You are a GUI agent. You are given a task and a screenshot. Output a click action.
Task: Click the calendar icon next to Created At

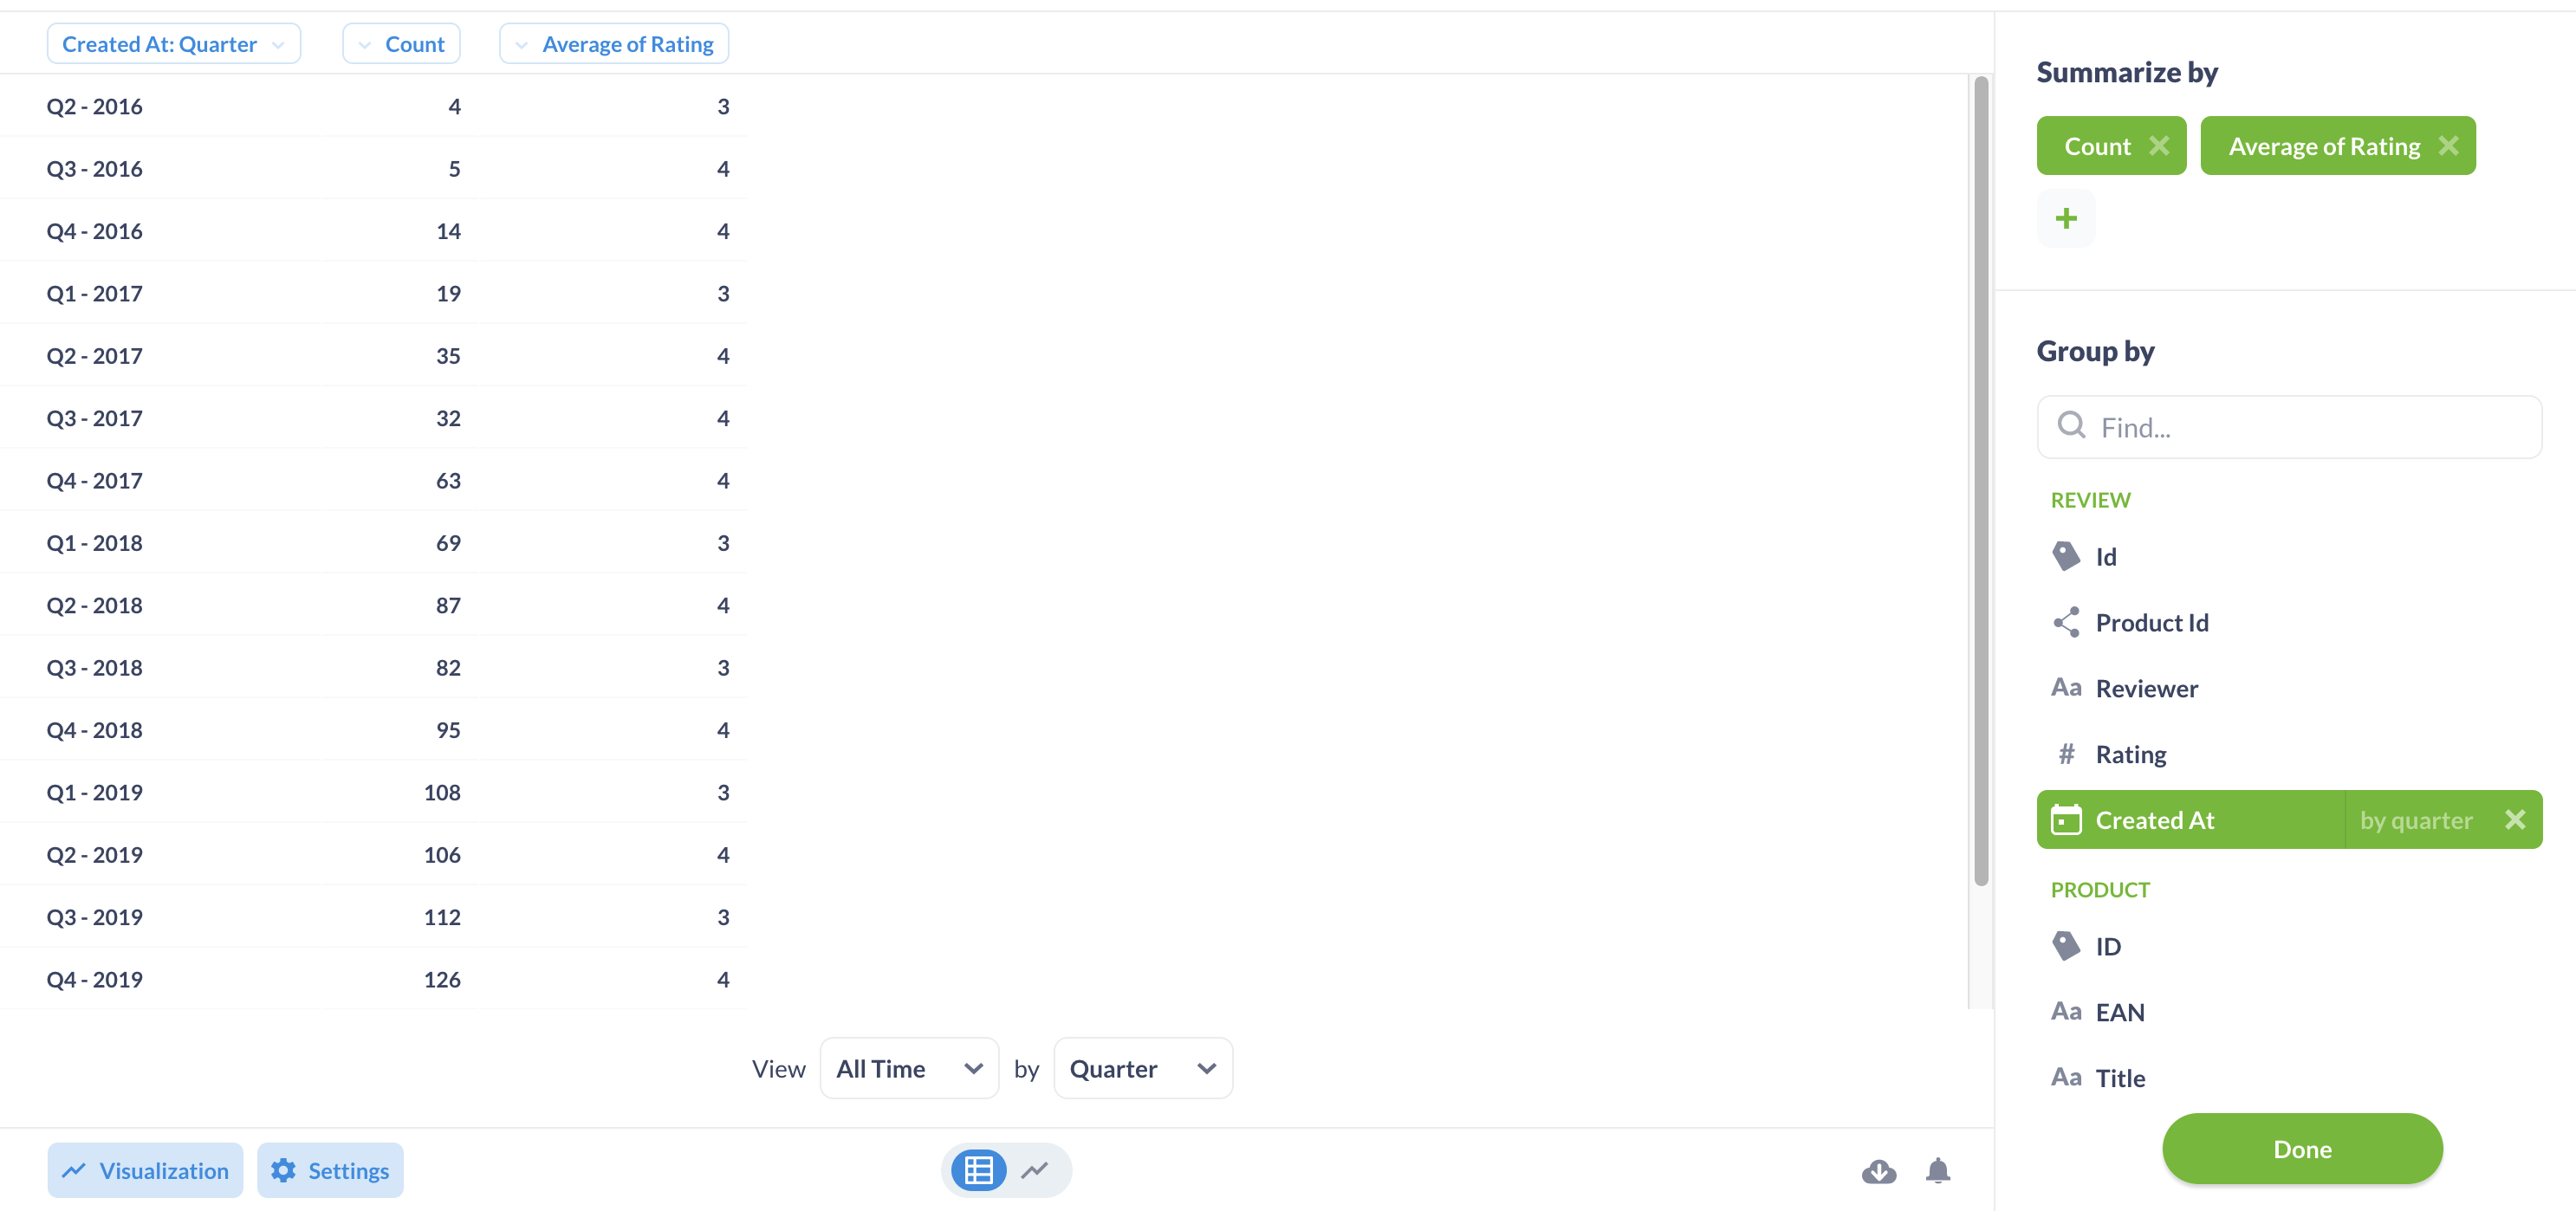tap(2067, 819)
